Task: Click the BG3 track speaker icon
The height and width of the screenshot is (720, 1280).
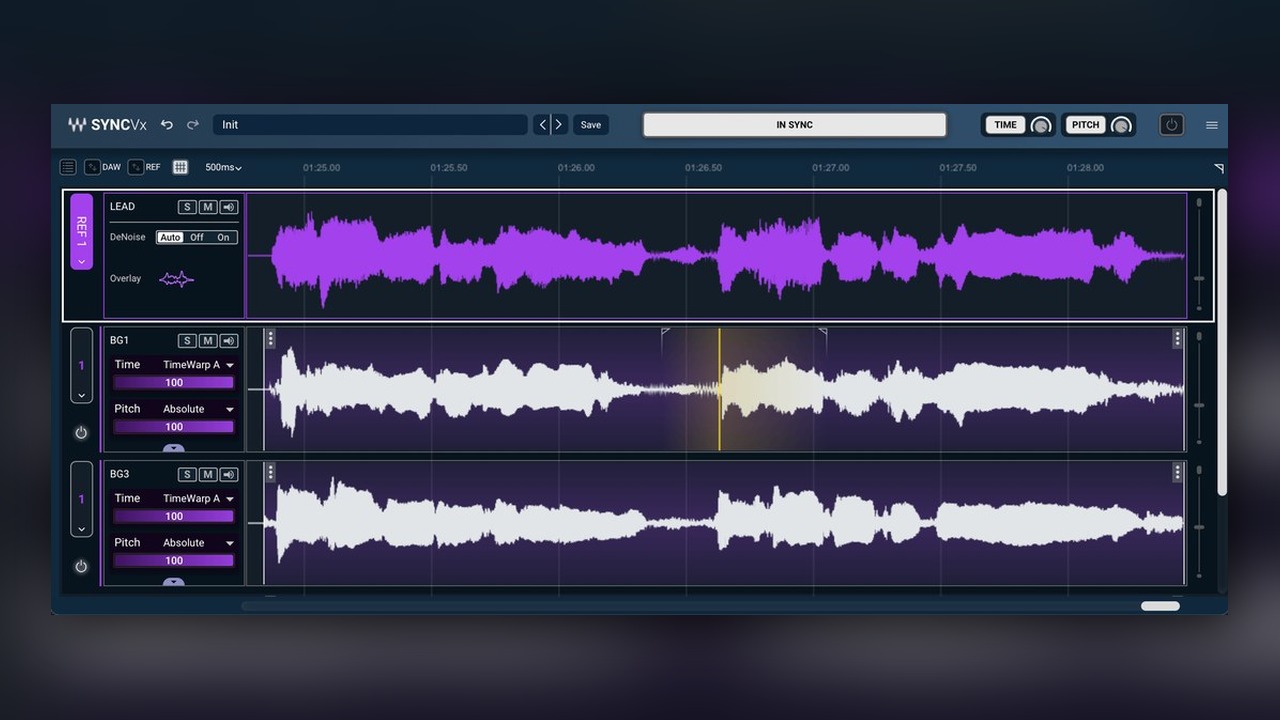Action: coord(229,474)
